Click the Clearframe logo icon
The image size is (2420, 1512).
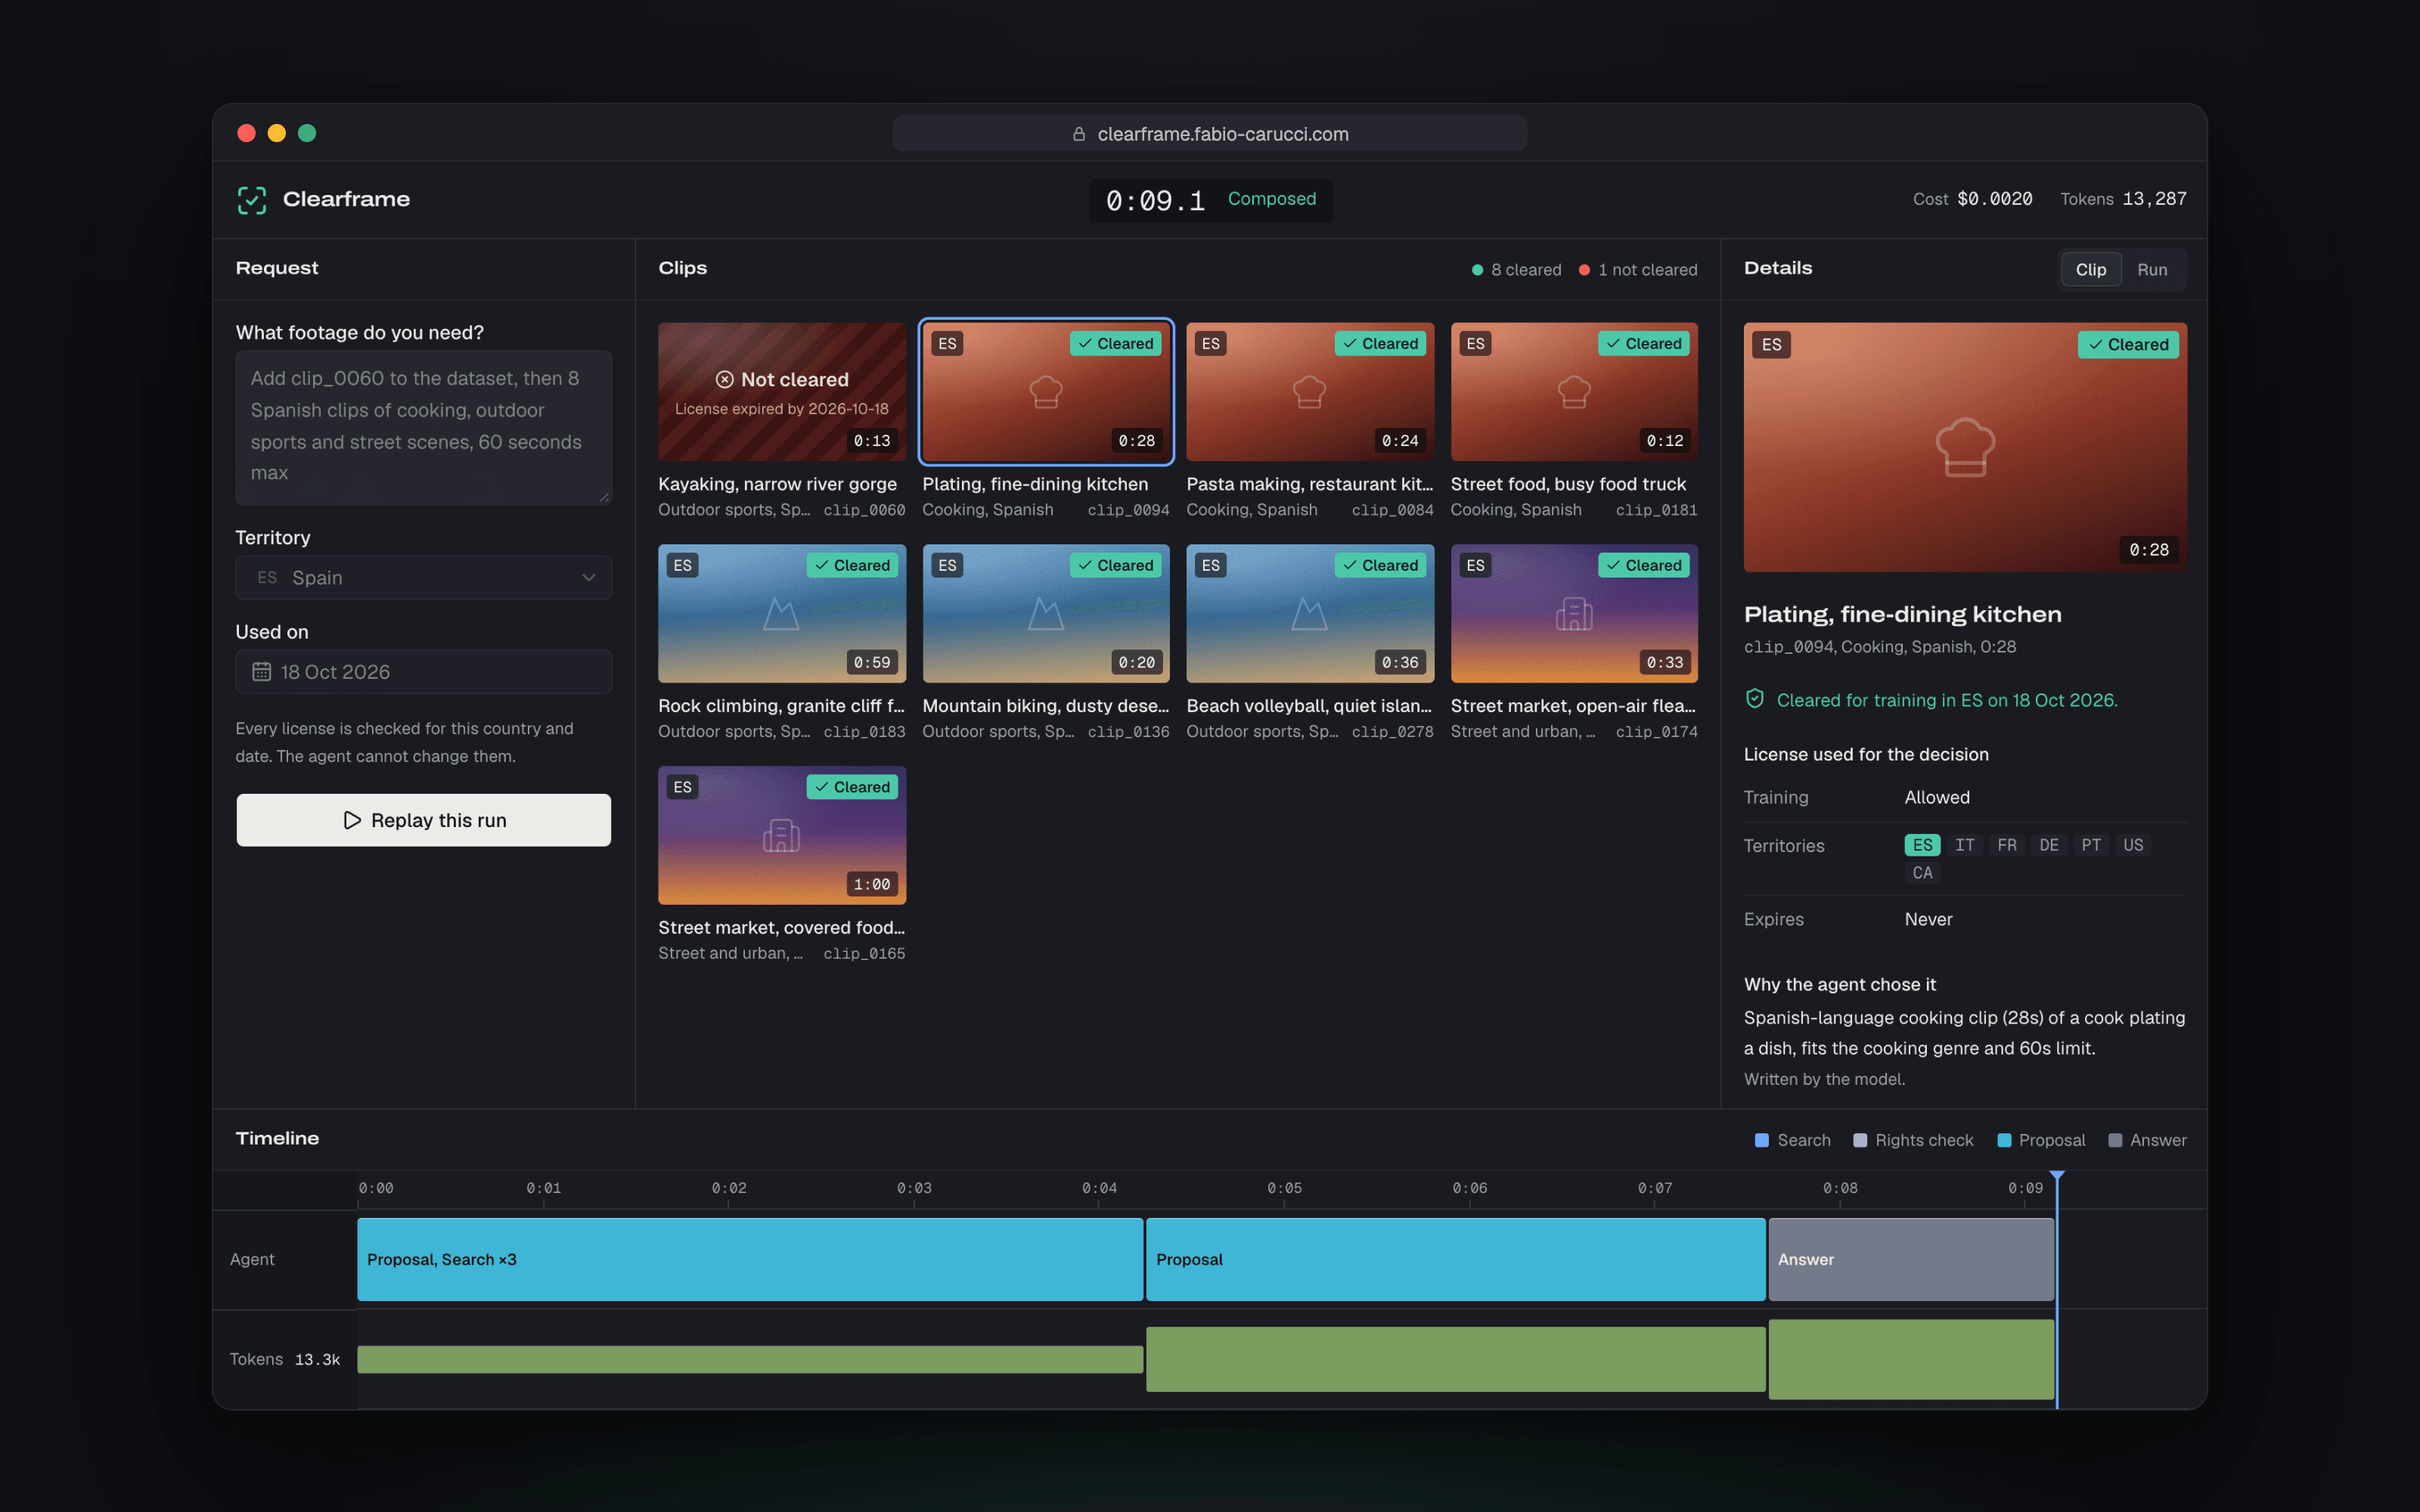coord(252,200)
